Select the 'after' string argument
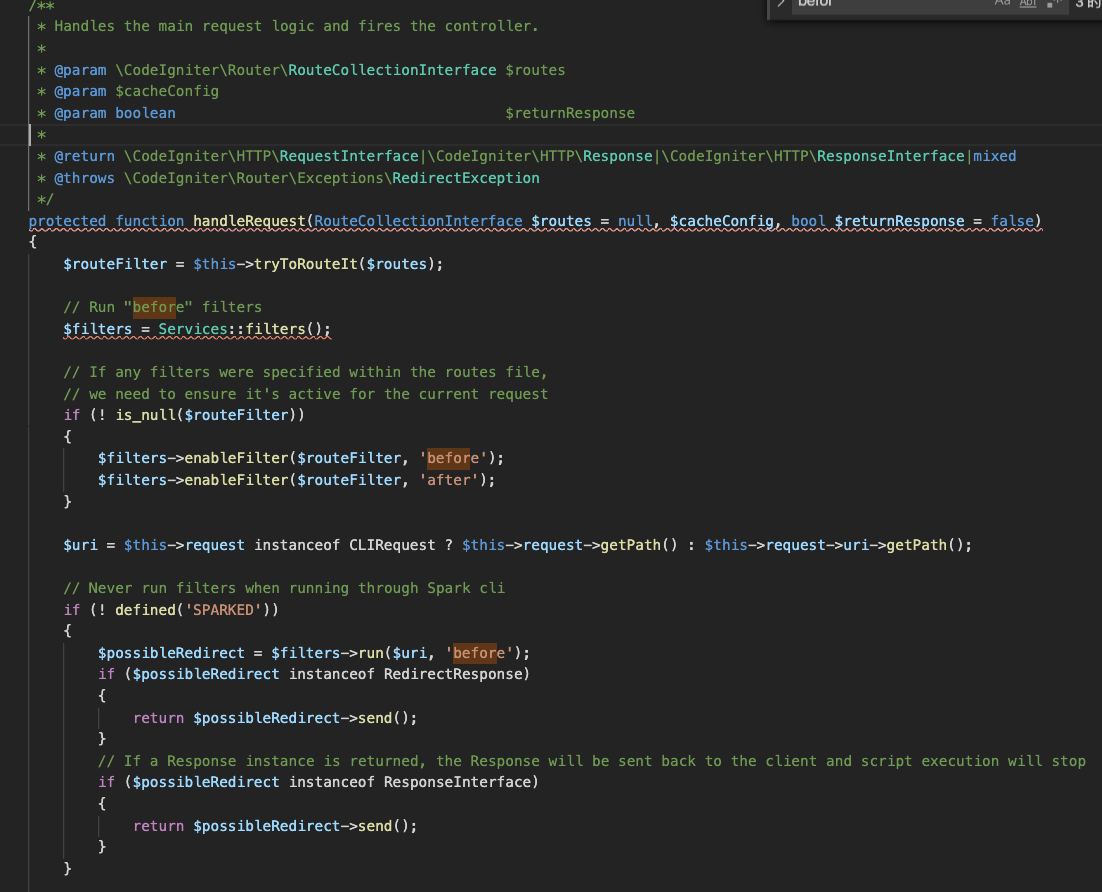This screenshot has width=1102, height=892. tap(456, 480)
